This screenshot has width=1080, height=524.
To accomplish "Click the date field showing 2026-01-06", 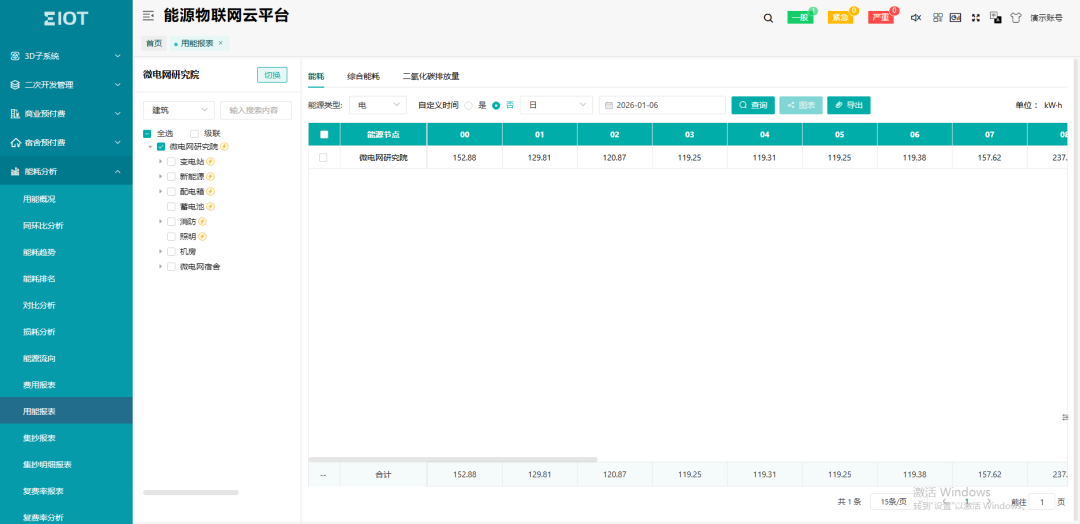I will 662,105.
